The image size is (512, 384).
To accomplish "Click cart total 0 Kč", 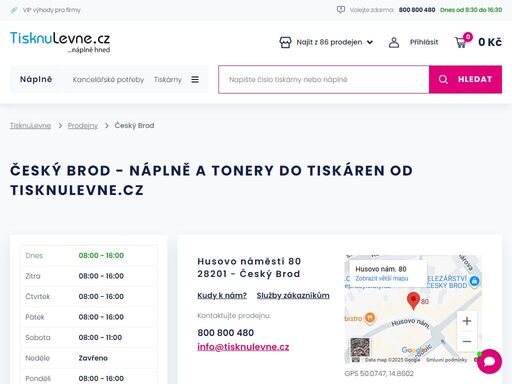I will click(x=490, y=42).
